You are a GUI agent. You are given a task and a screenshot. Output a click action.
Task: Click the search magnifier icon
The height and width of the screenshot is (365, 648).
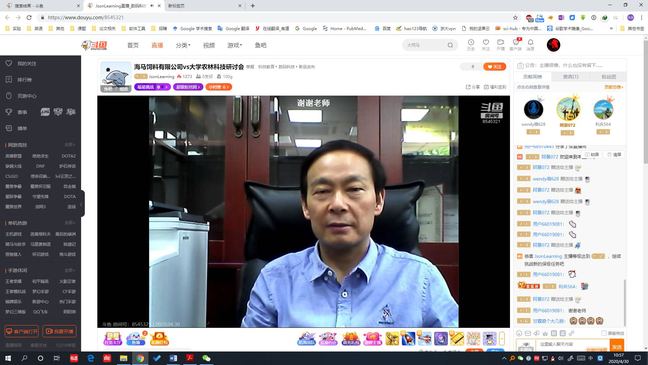click(450, 45)
